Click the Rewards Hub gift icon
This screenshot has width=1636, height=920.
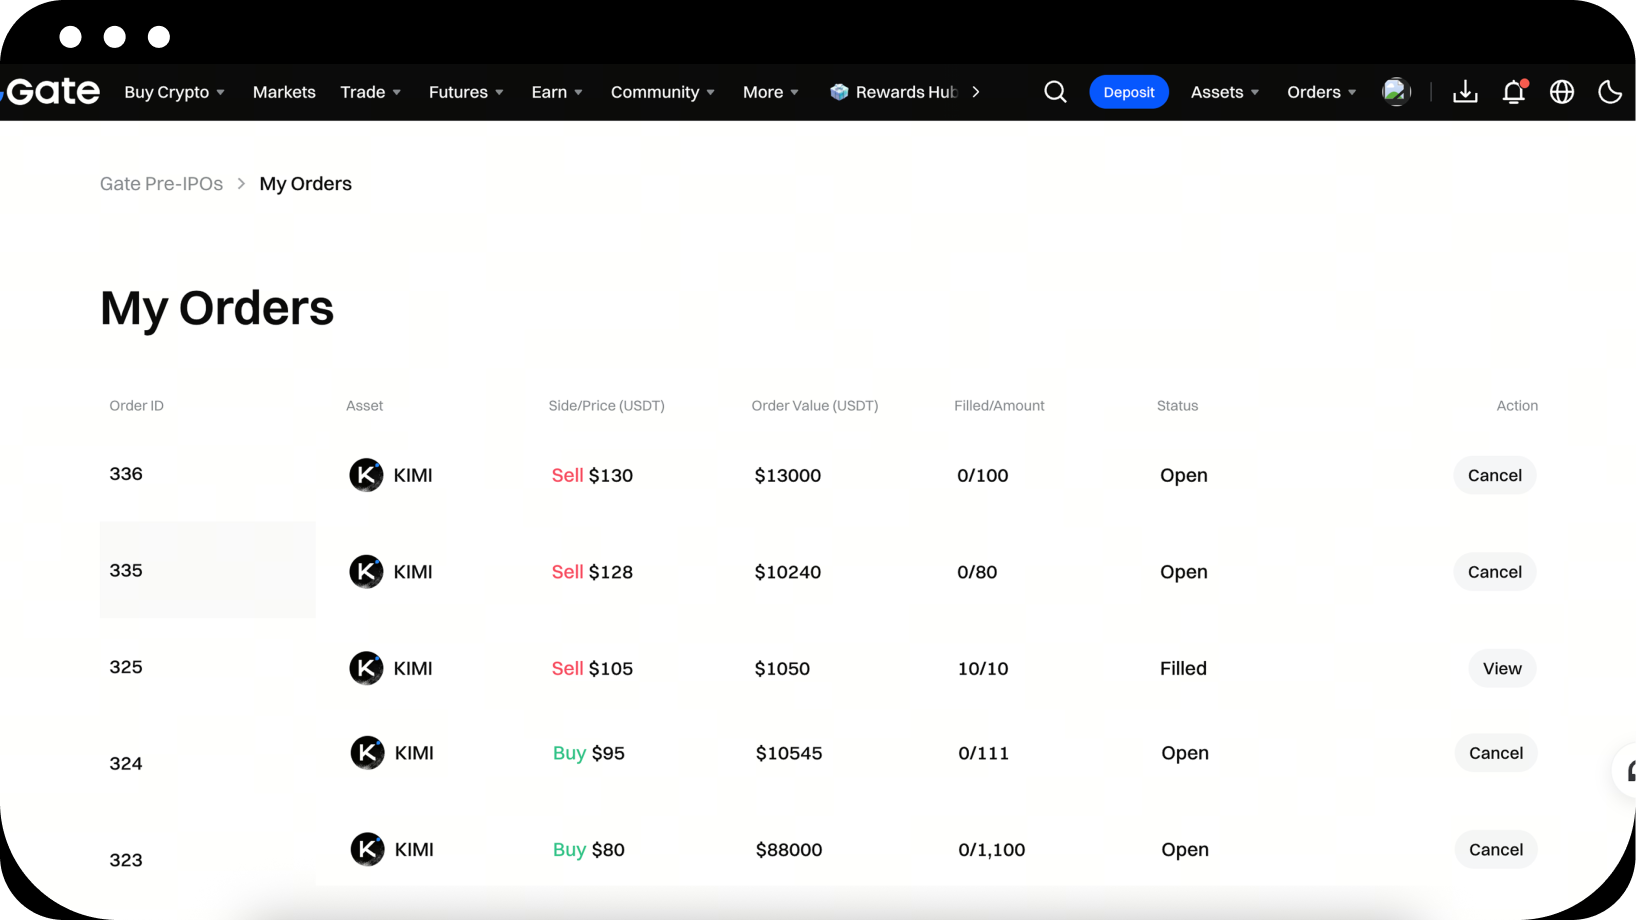click(839, 92)
